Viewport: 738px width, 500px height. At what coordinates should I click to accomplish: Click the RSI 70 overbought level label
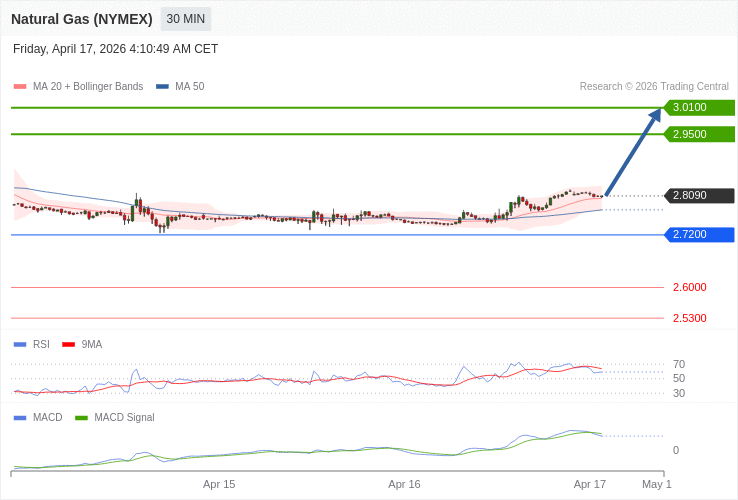point(678,364)
